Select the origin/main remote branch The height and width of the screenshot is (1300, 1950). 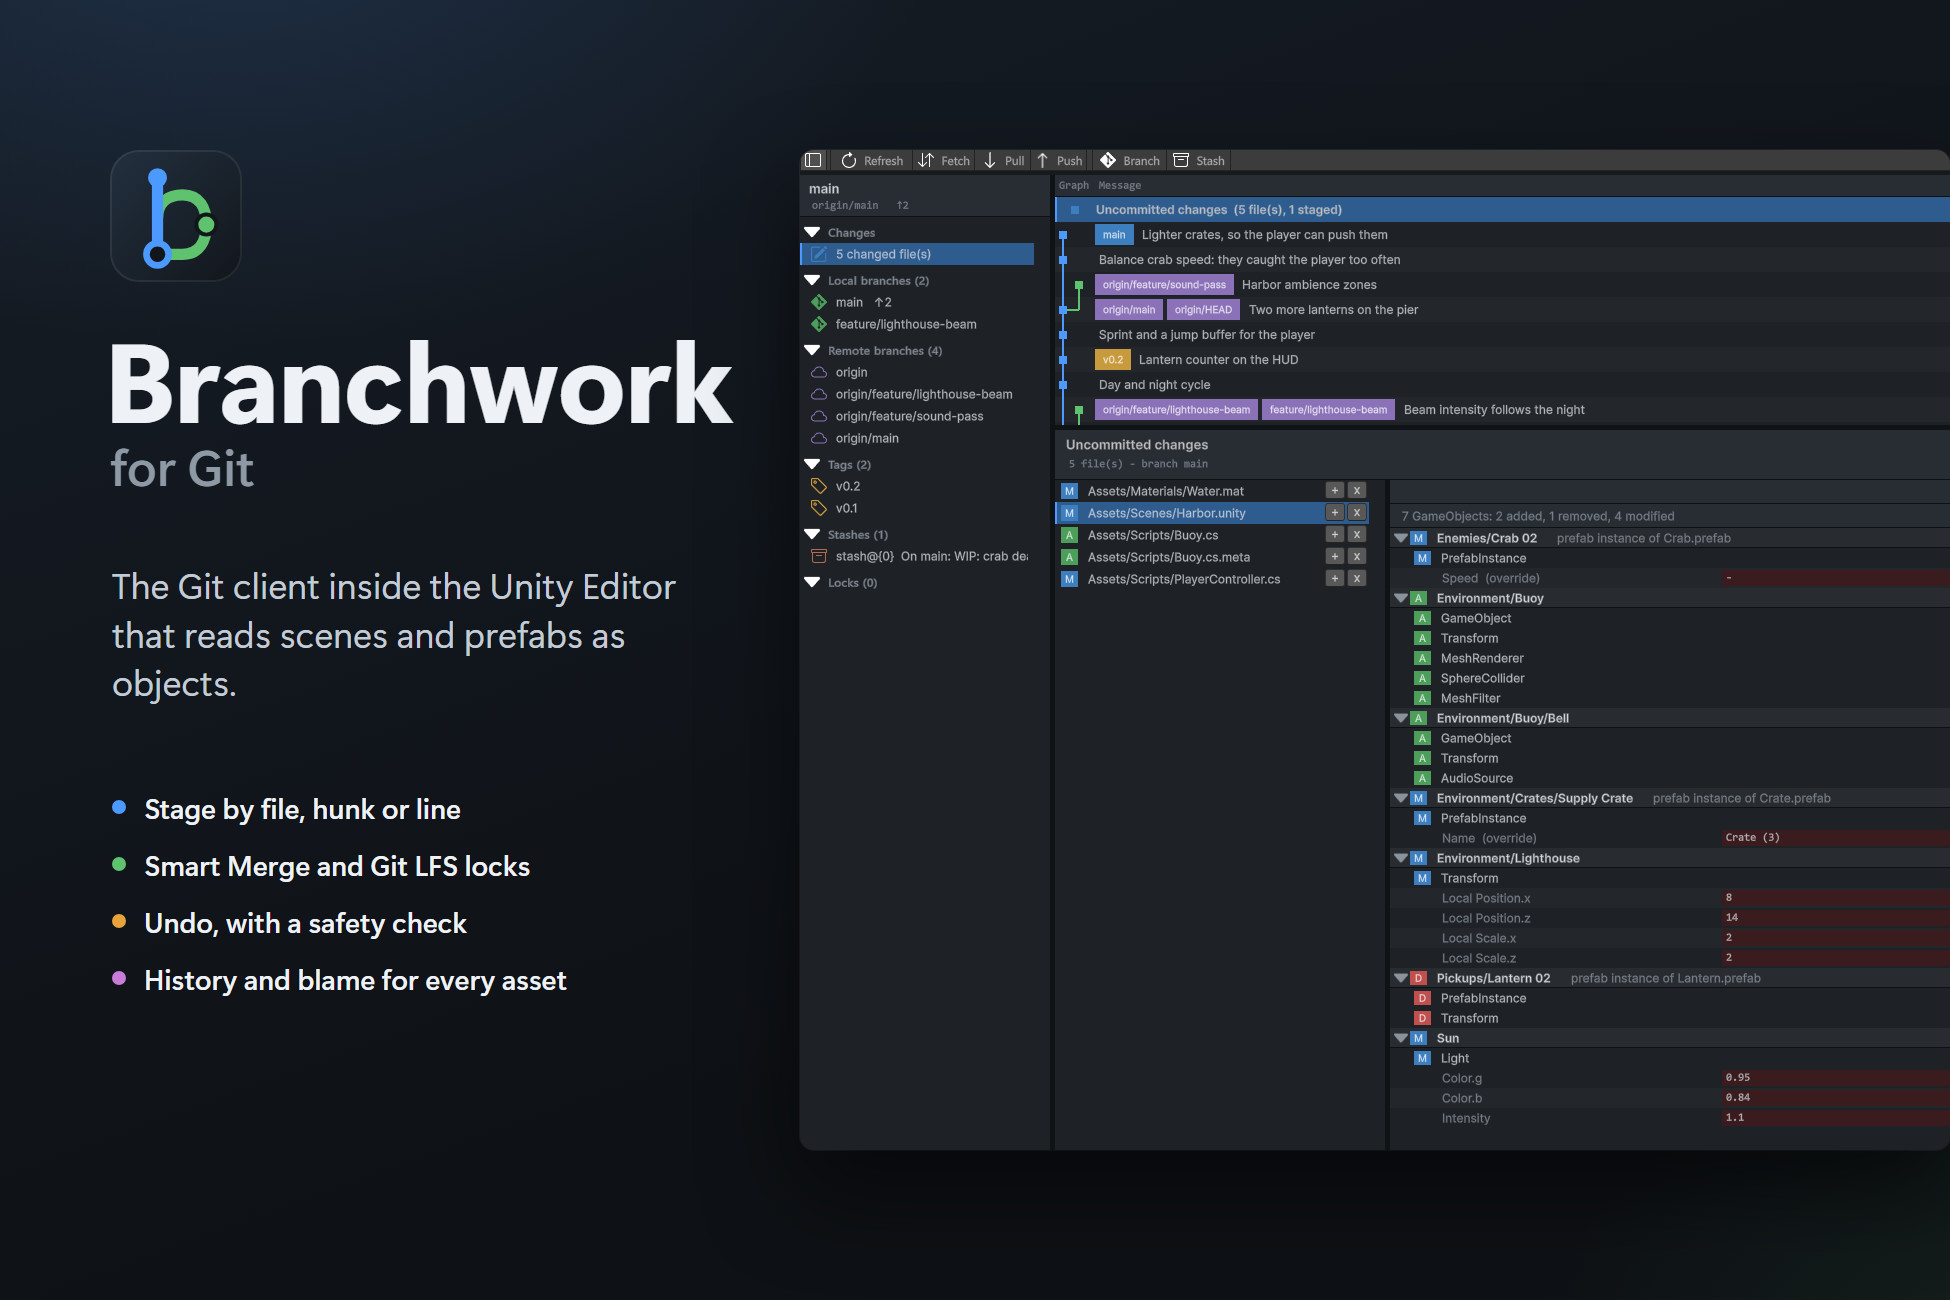tap(917, 438)
